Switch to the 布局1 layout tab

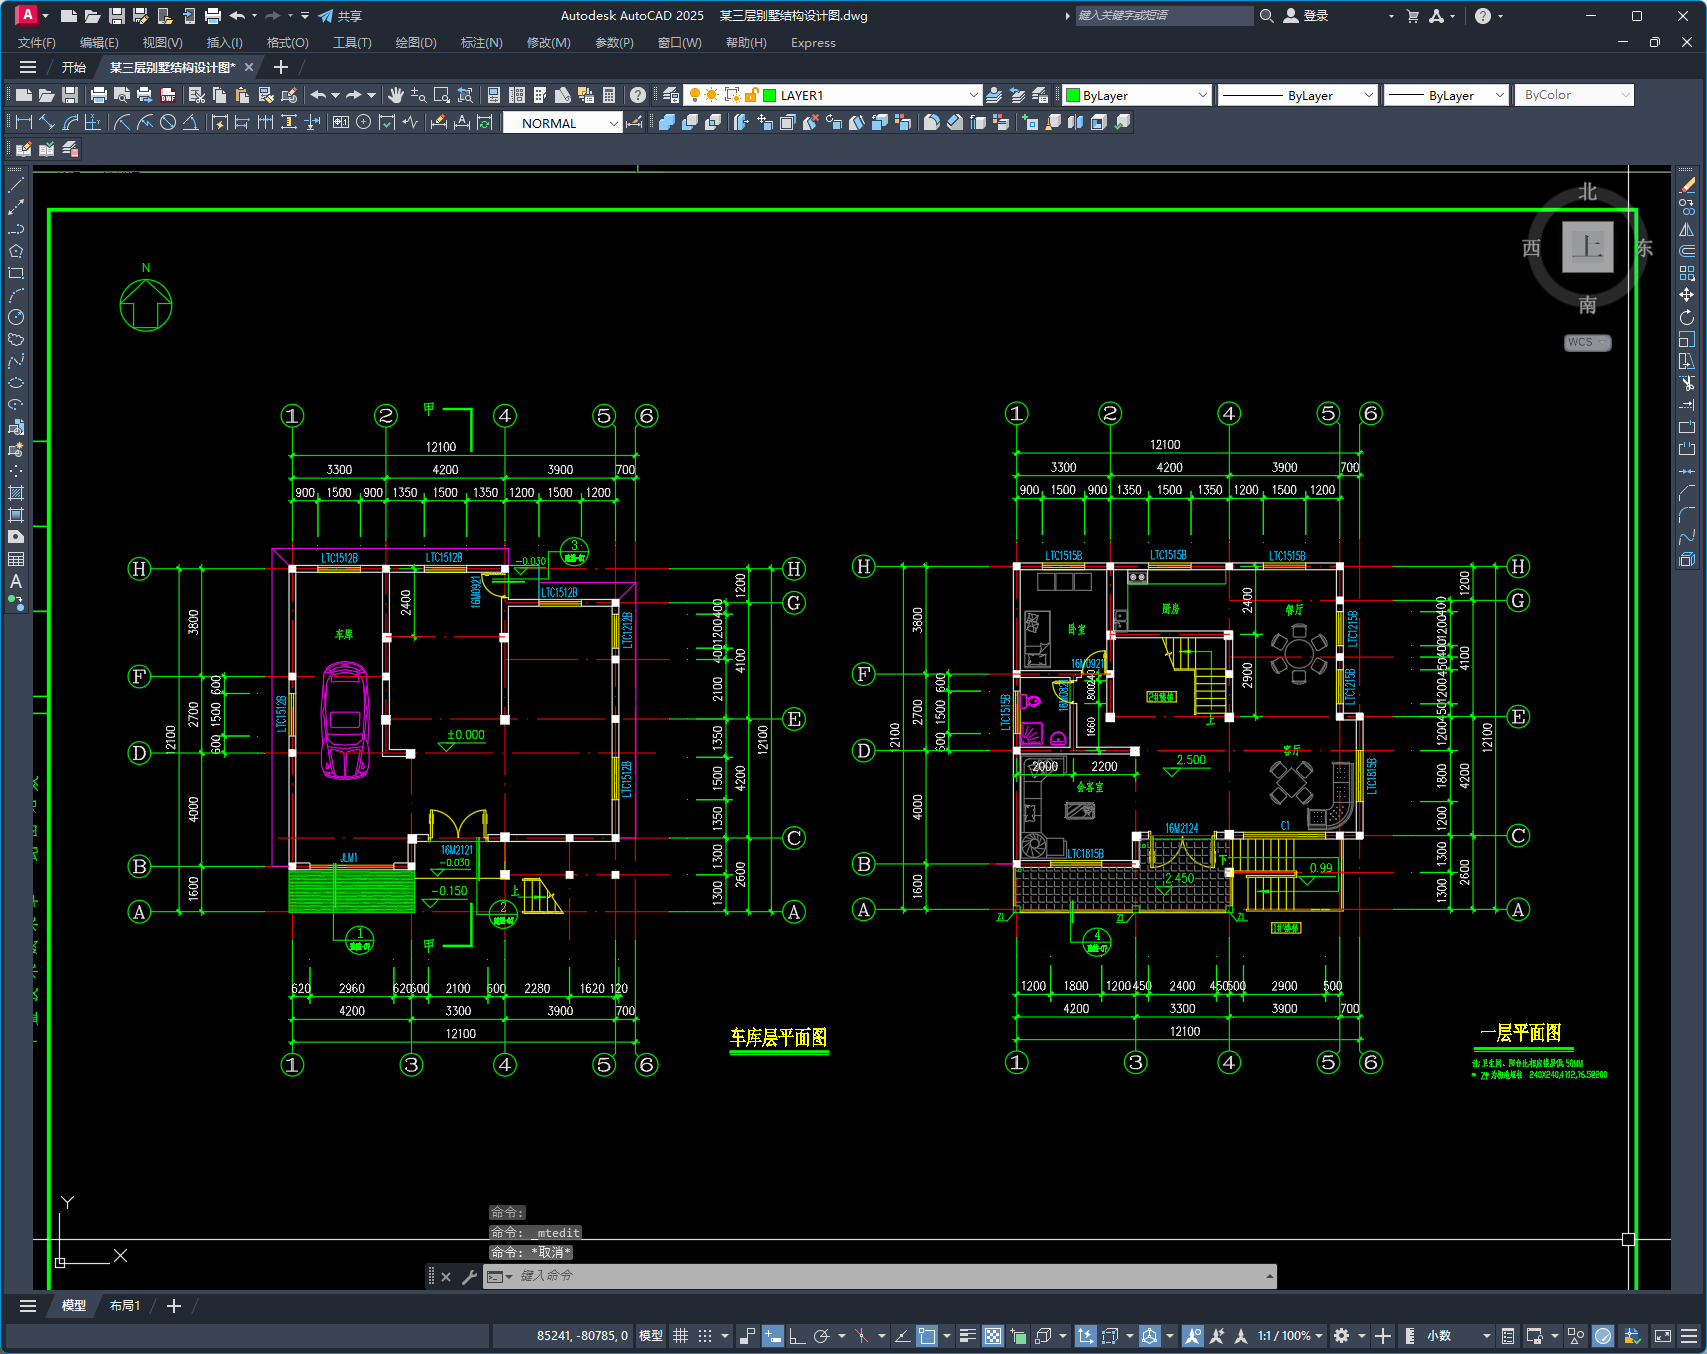[x=125, y=1306]
